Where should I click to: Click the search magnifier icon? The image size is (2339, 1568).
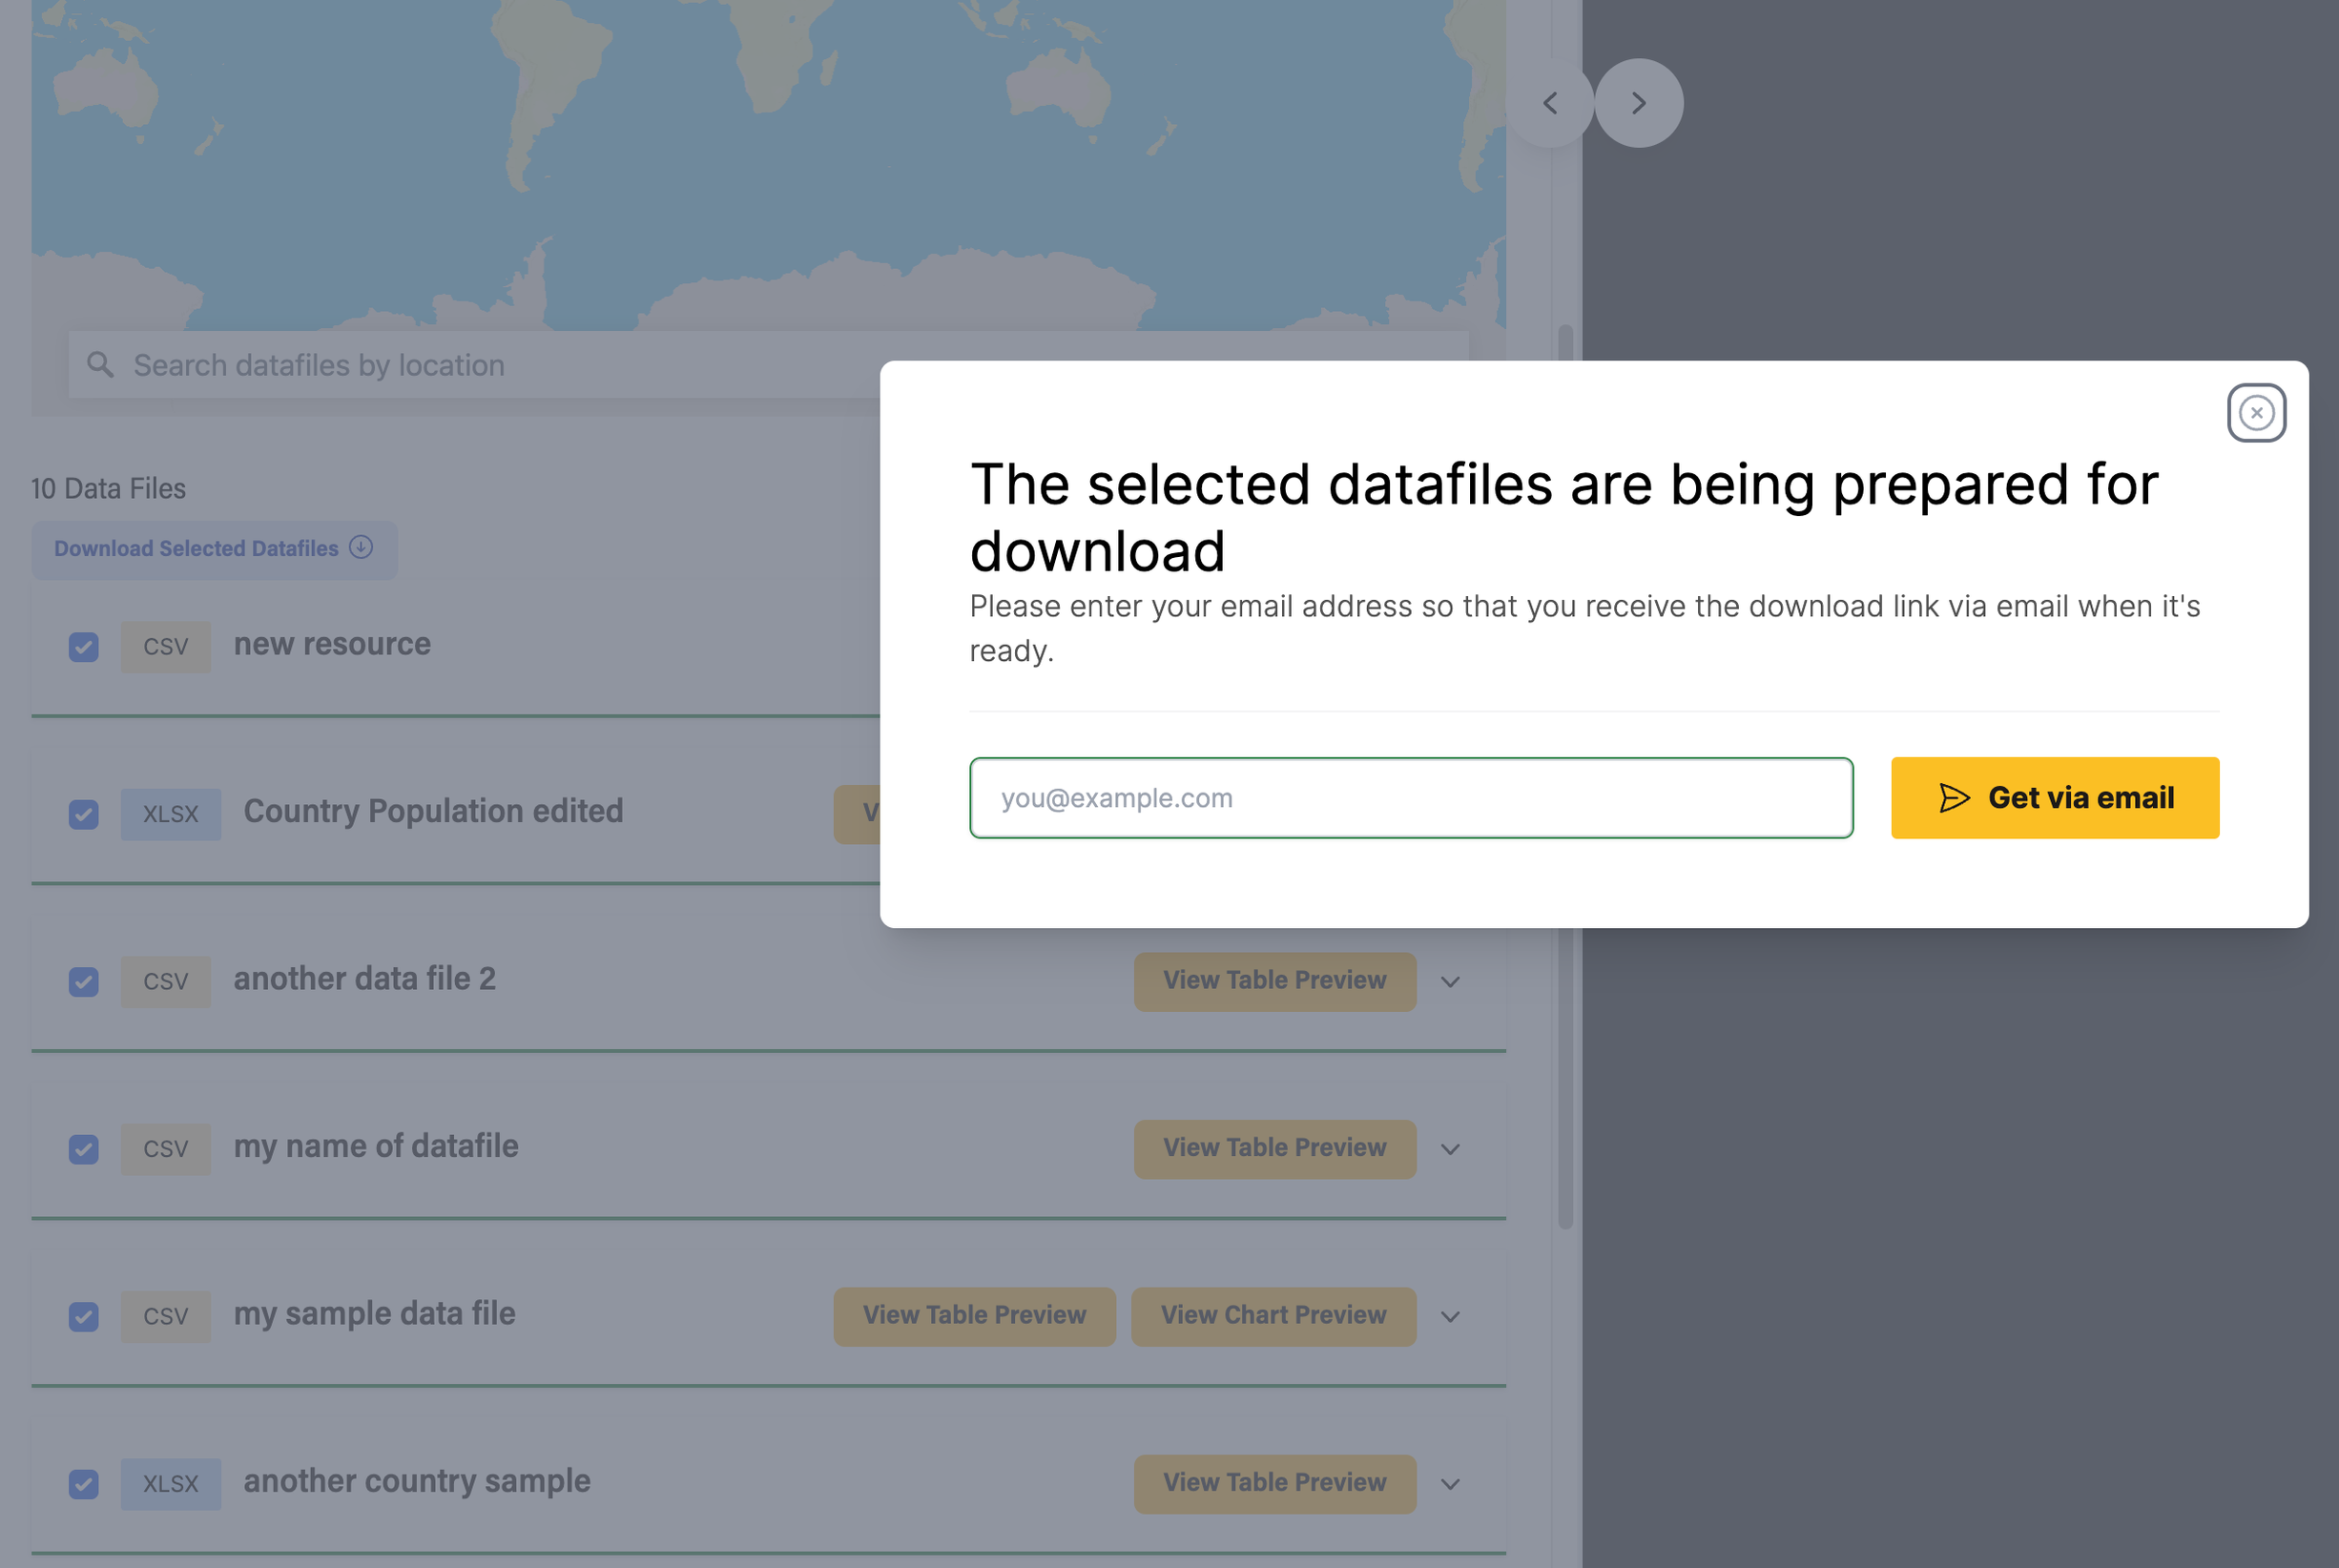tap(100, 364)
